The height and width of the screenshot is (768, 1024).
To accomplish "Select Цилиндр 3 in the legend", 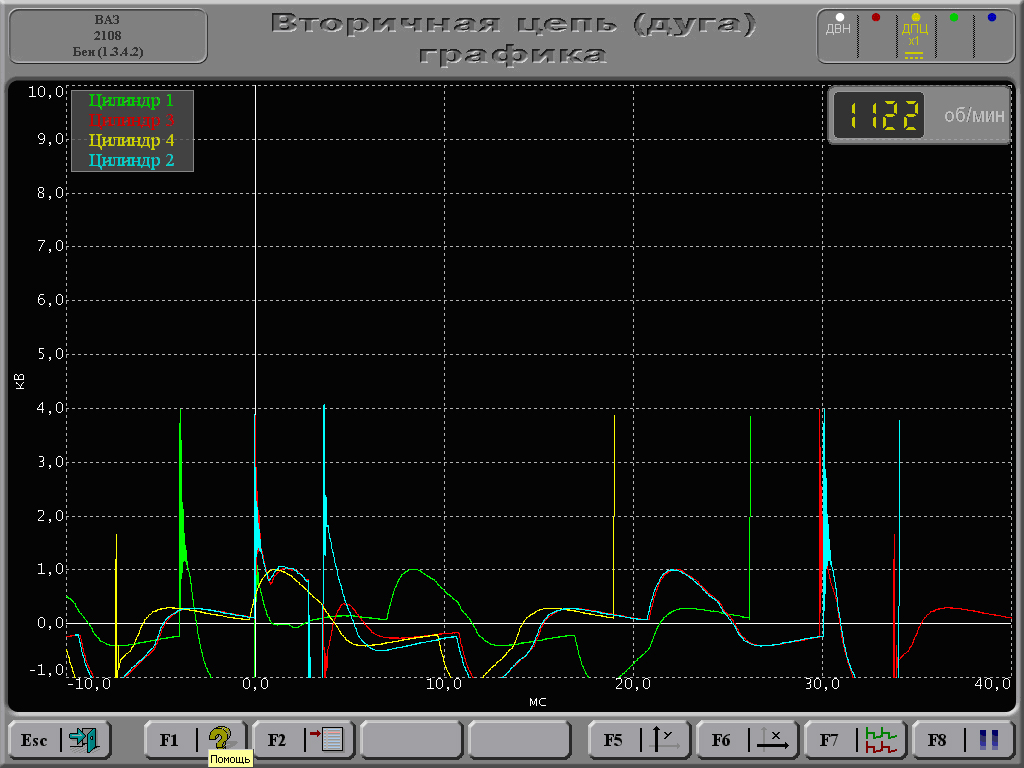I will tap(131, 120).
